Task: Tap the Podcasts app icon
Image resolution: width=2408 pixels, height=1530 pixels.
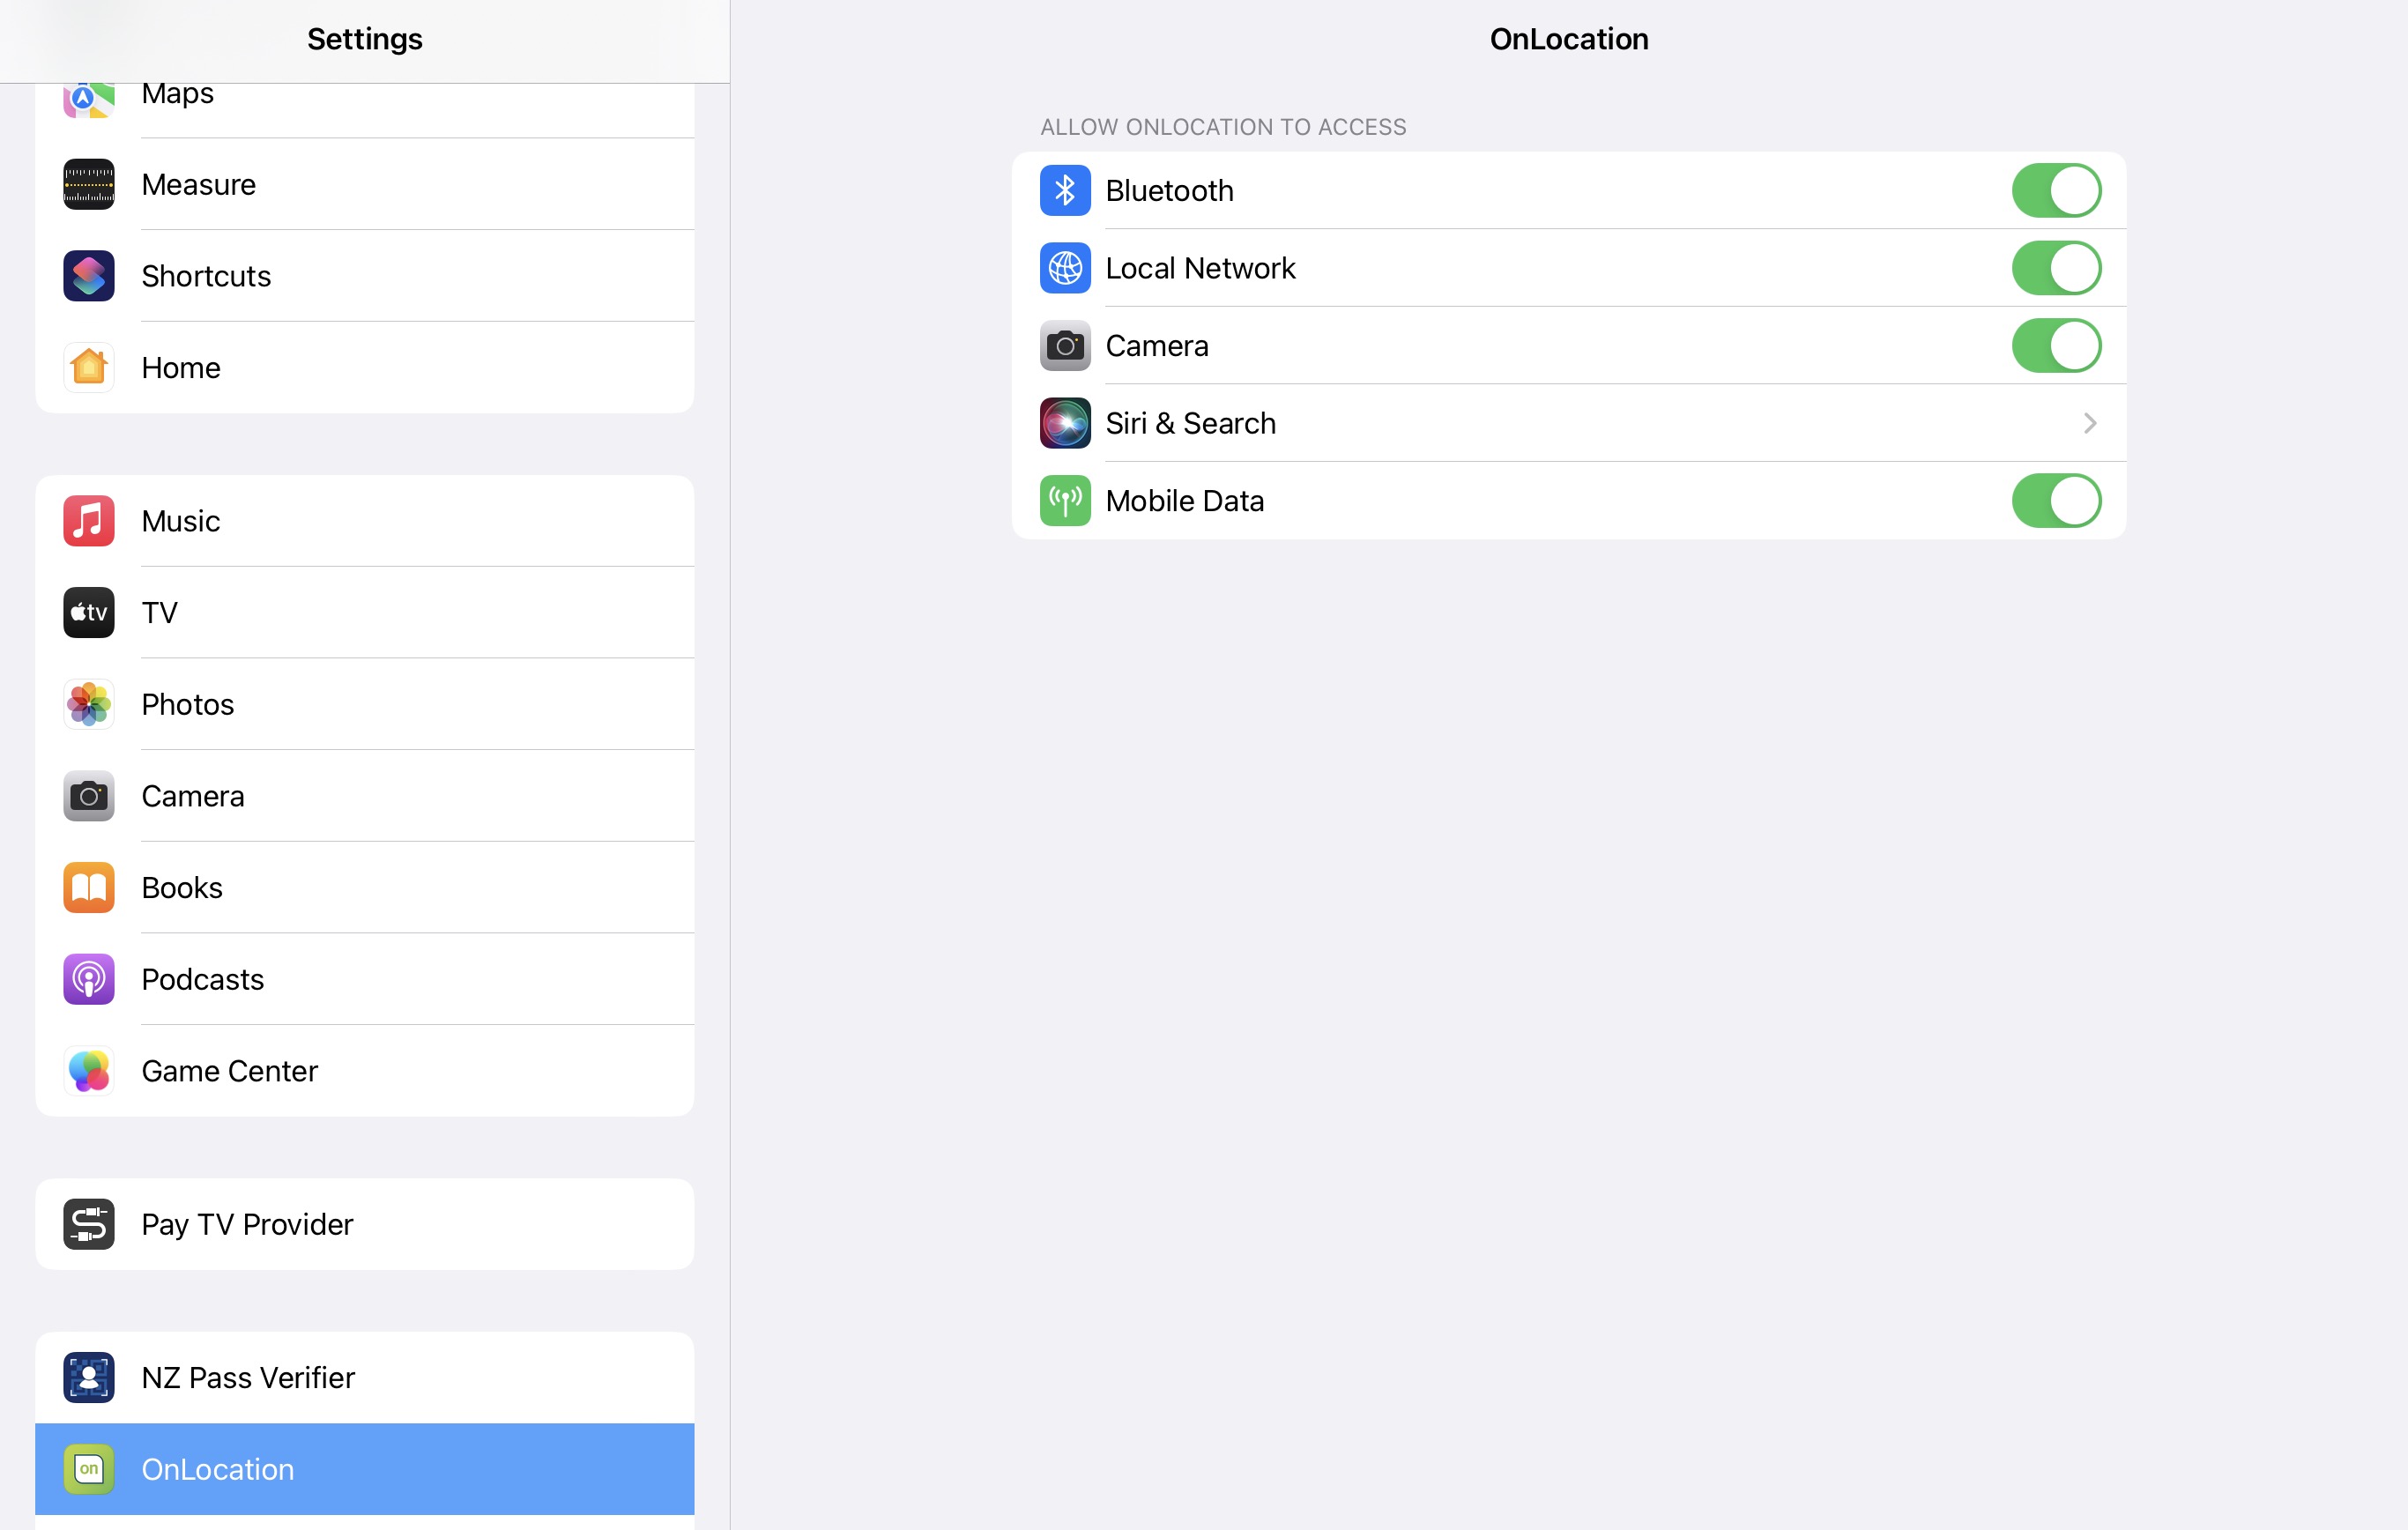Action: (x=89, y=979)
